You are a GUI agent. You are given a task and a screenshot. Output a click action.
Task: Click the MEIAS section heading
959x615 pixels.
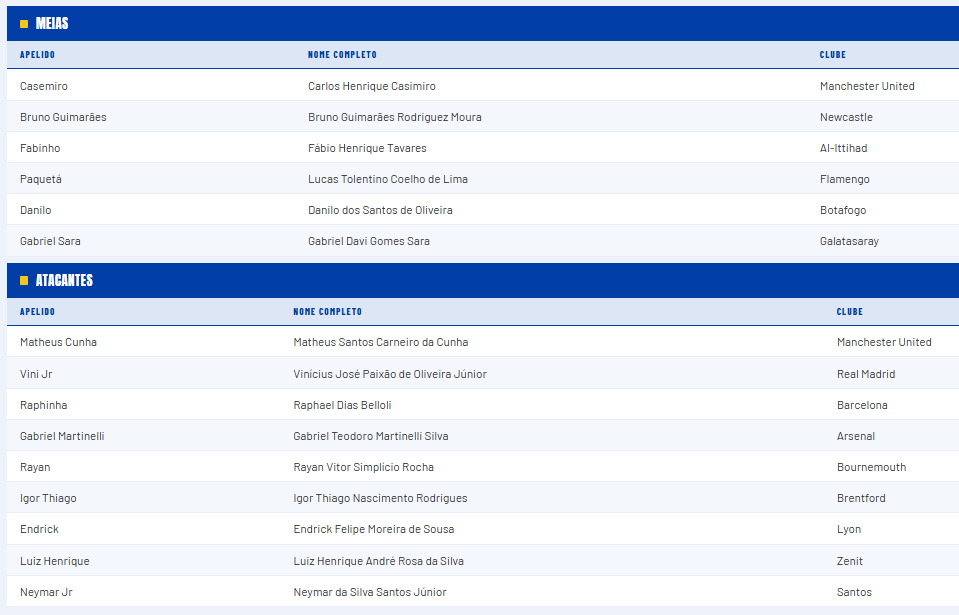[x=52, y=24]
